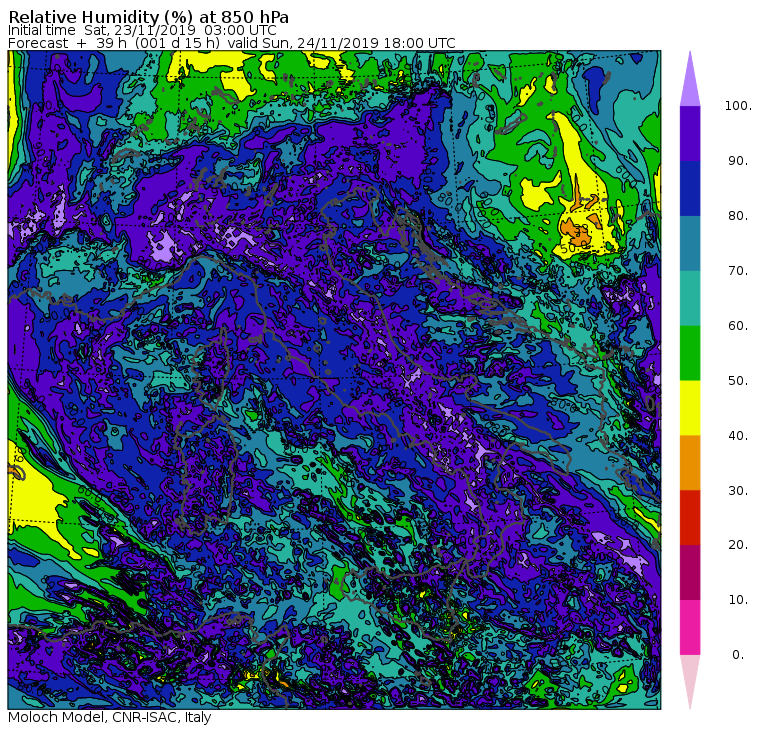Click the 10-20 maroon legend swatch
The height and width of the screenshot is (731, 760).
690,572
